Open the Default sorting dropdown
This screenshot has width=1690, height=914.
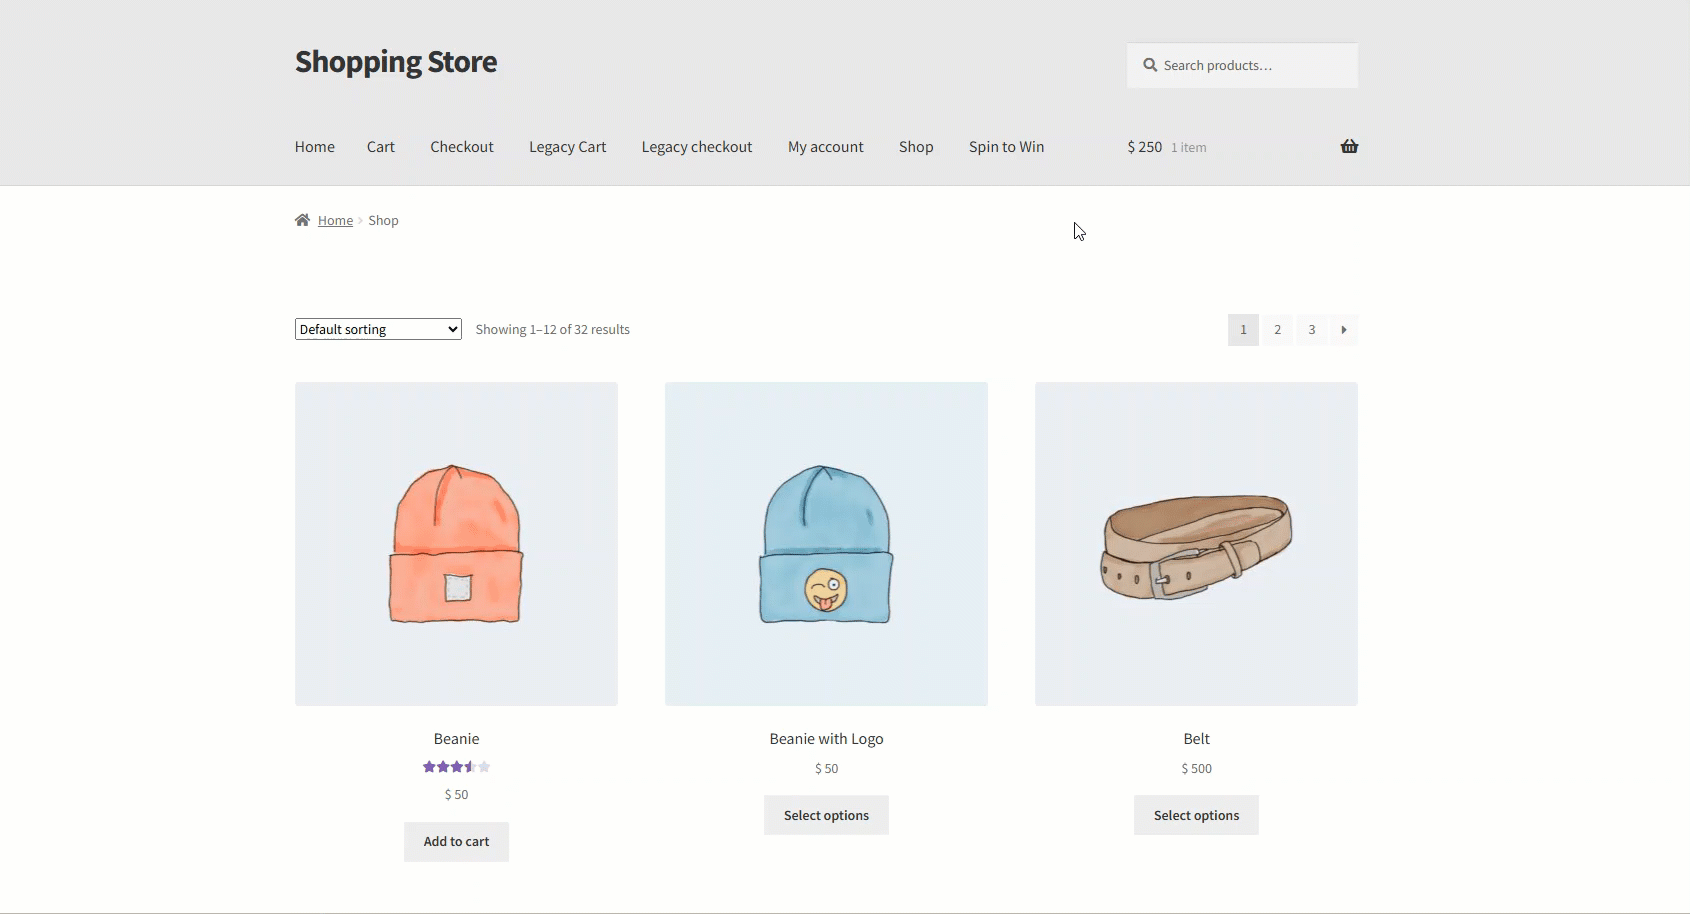coord(378,329)
